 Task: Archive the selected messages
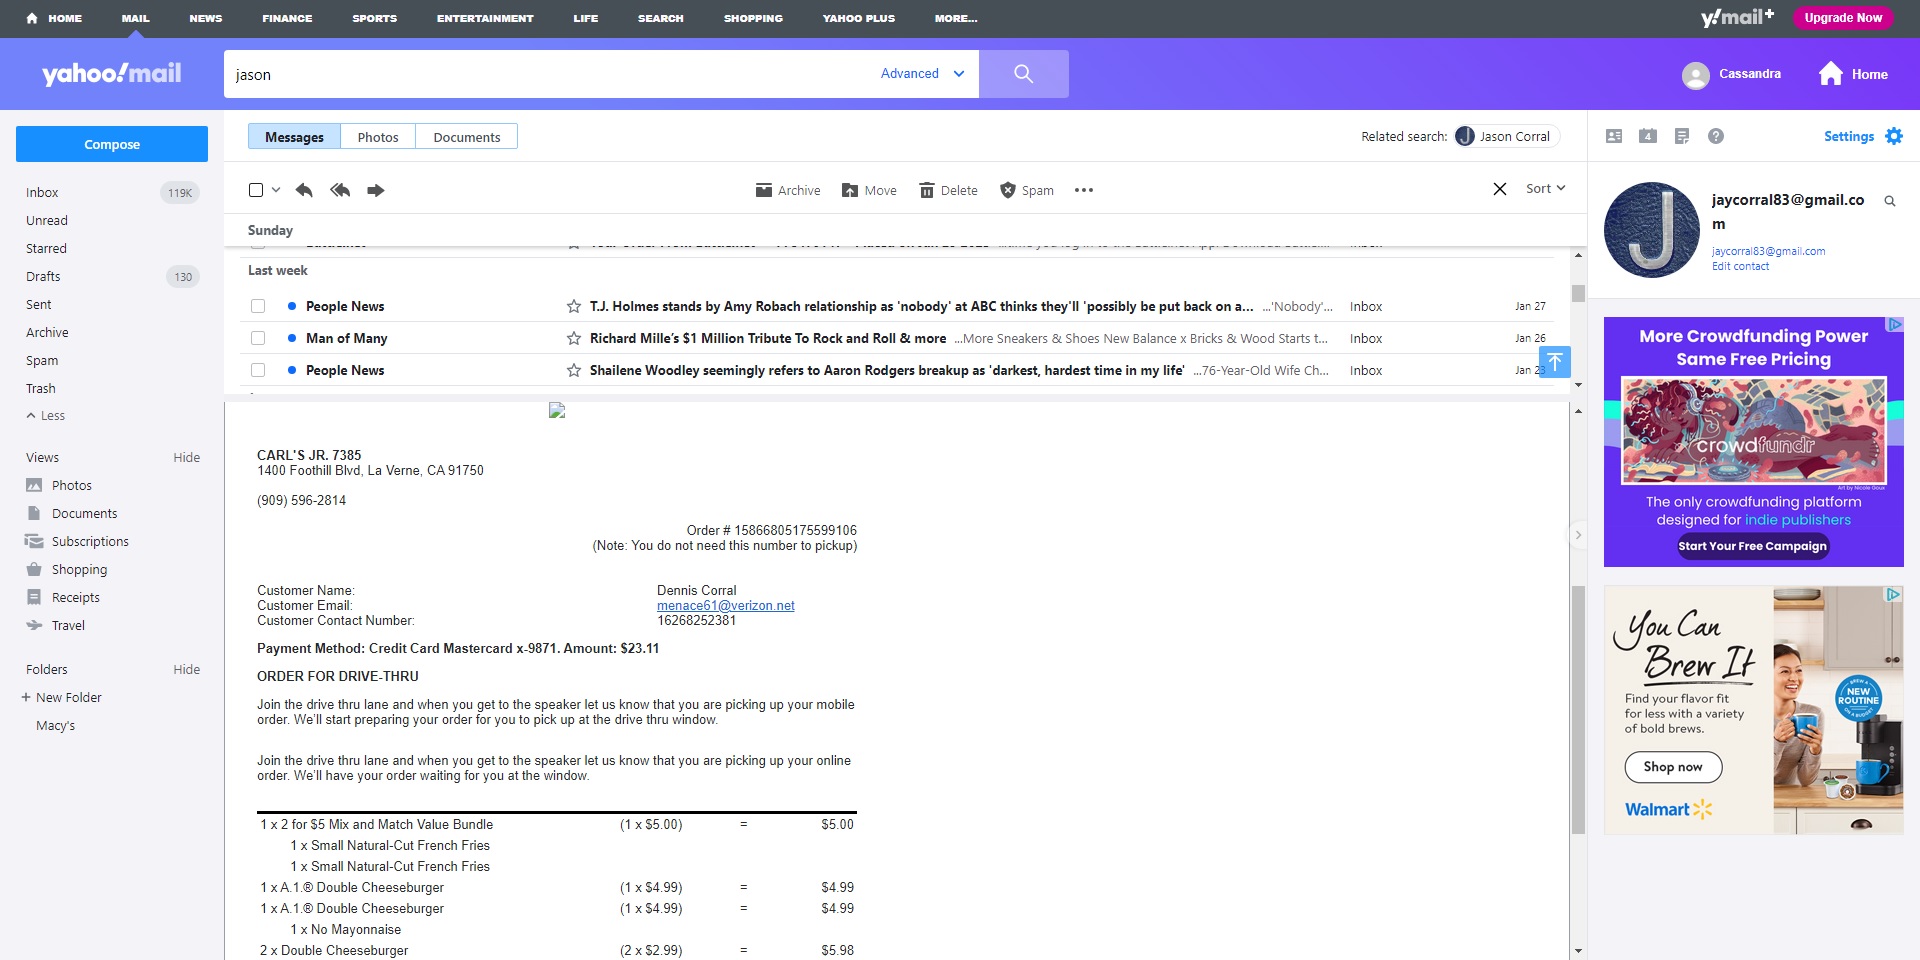(x=787, y=190)
